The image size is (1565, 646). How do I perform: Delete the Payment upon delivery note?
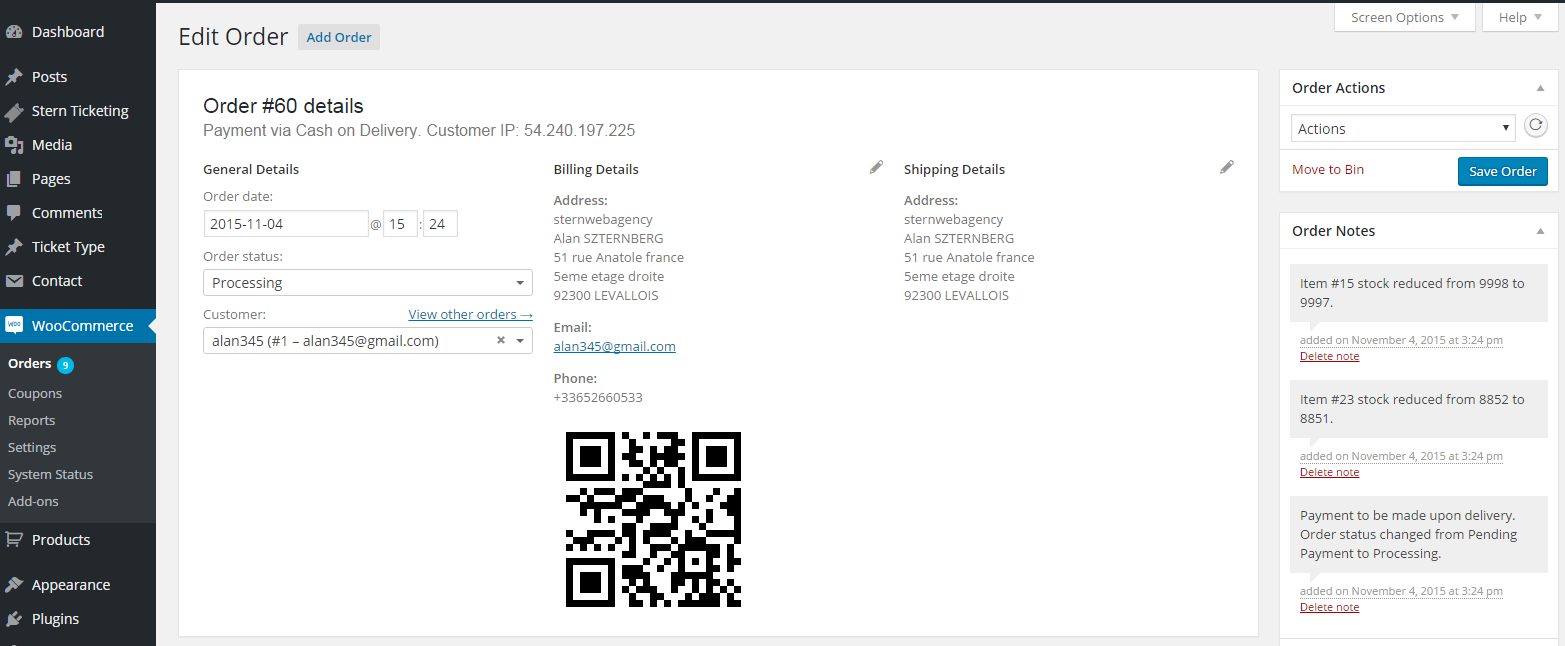tap(1329, 607)
